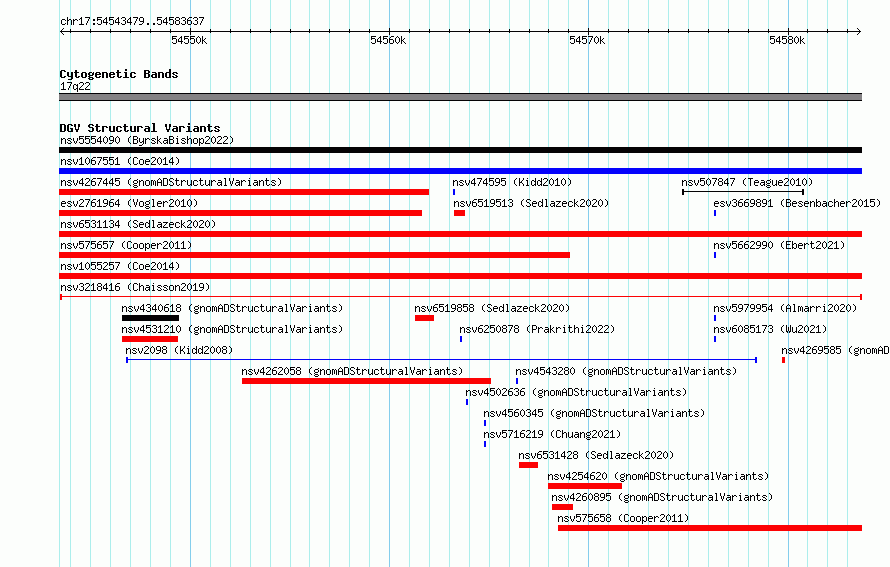Click the red nsv575658 variant bar
Viewport: 890px width, 567px height.
(x=710, y=528)
